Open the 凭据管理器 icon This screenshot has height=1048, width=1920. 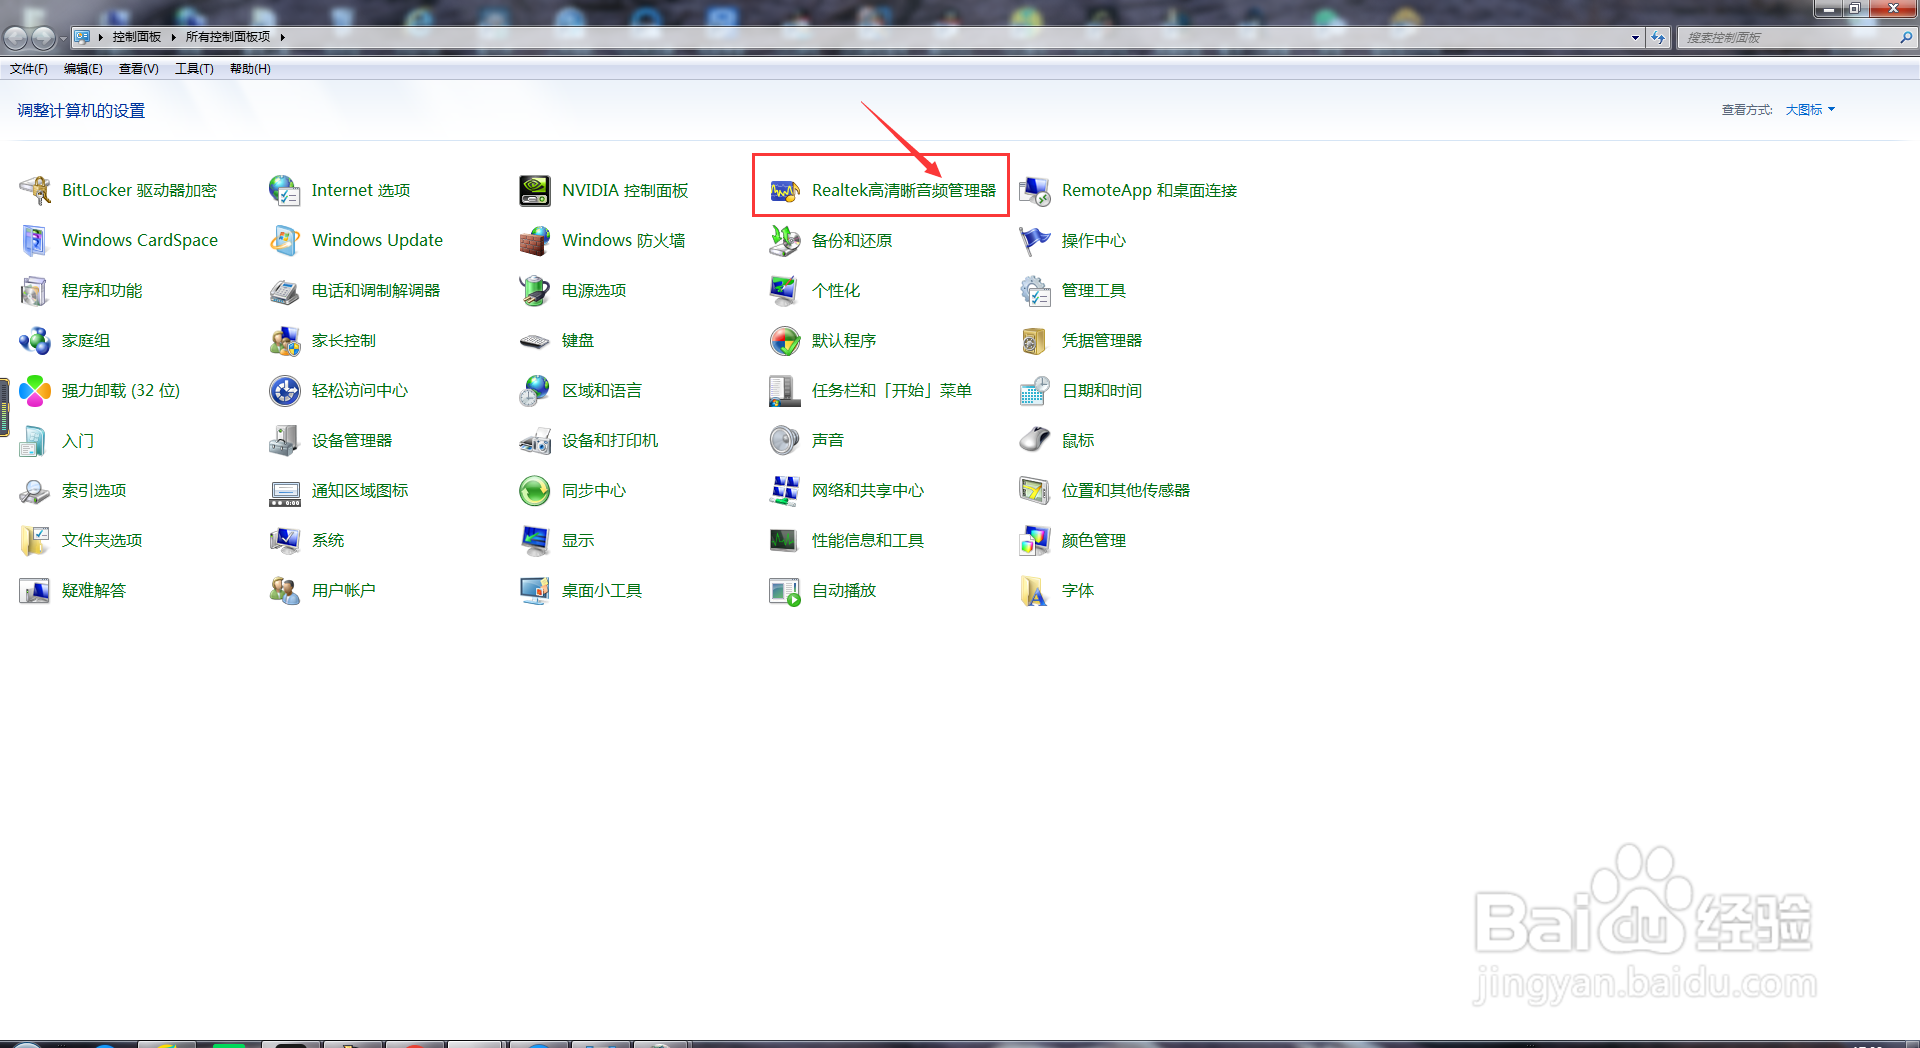click(x=1035, y=340)
